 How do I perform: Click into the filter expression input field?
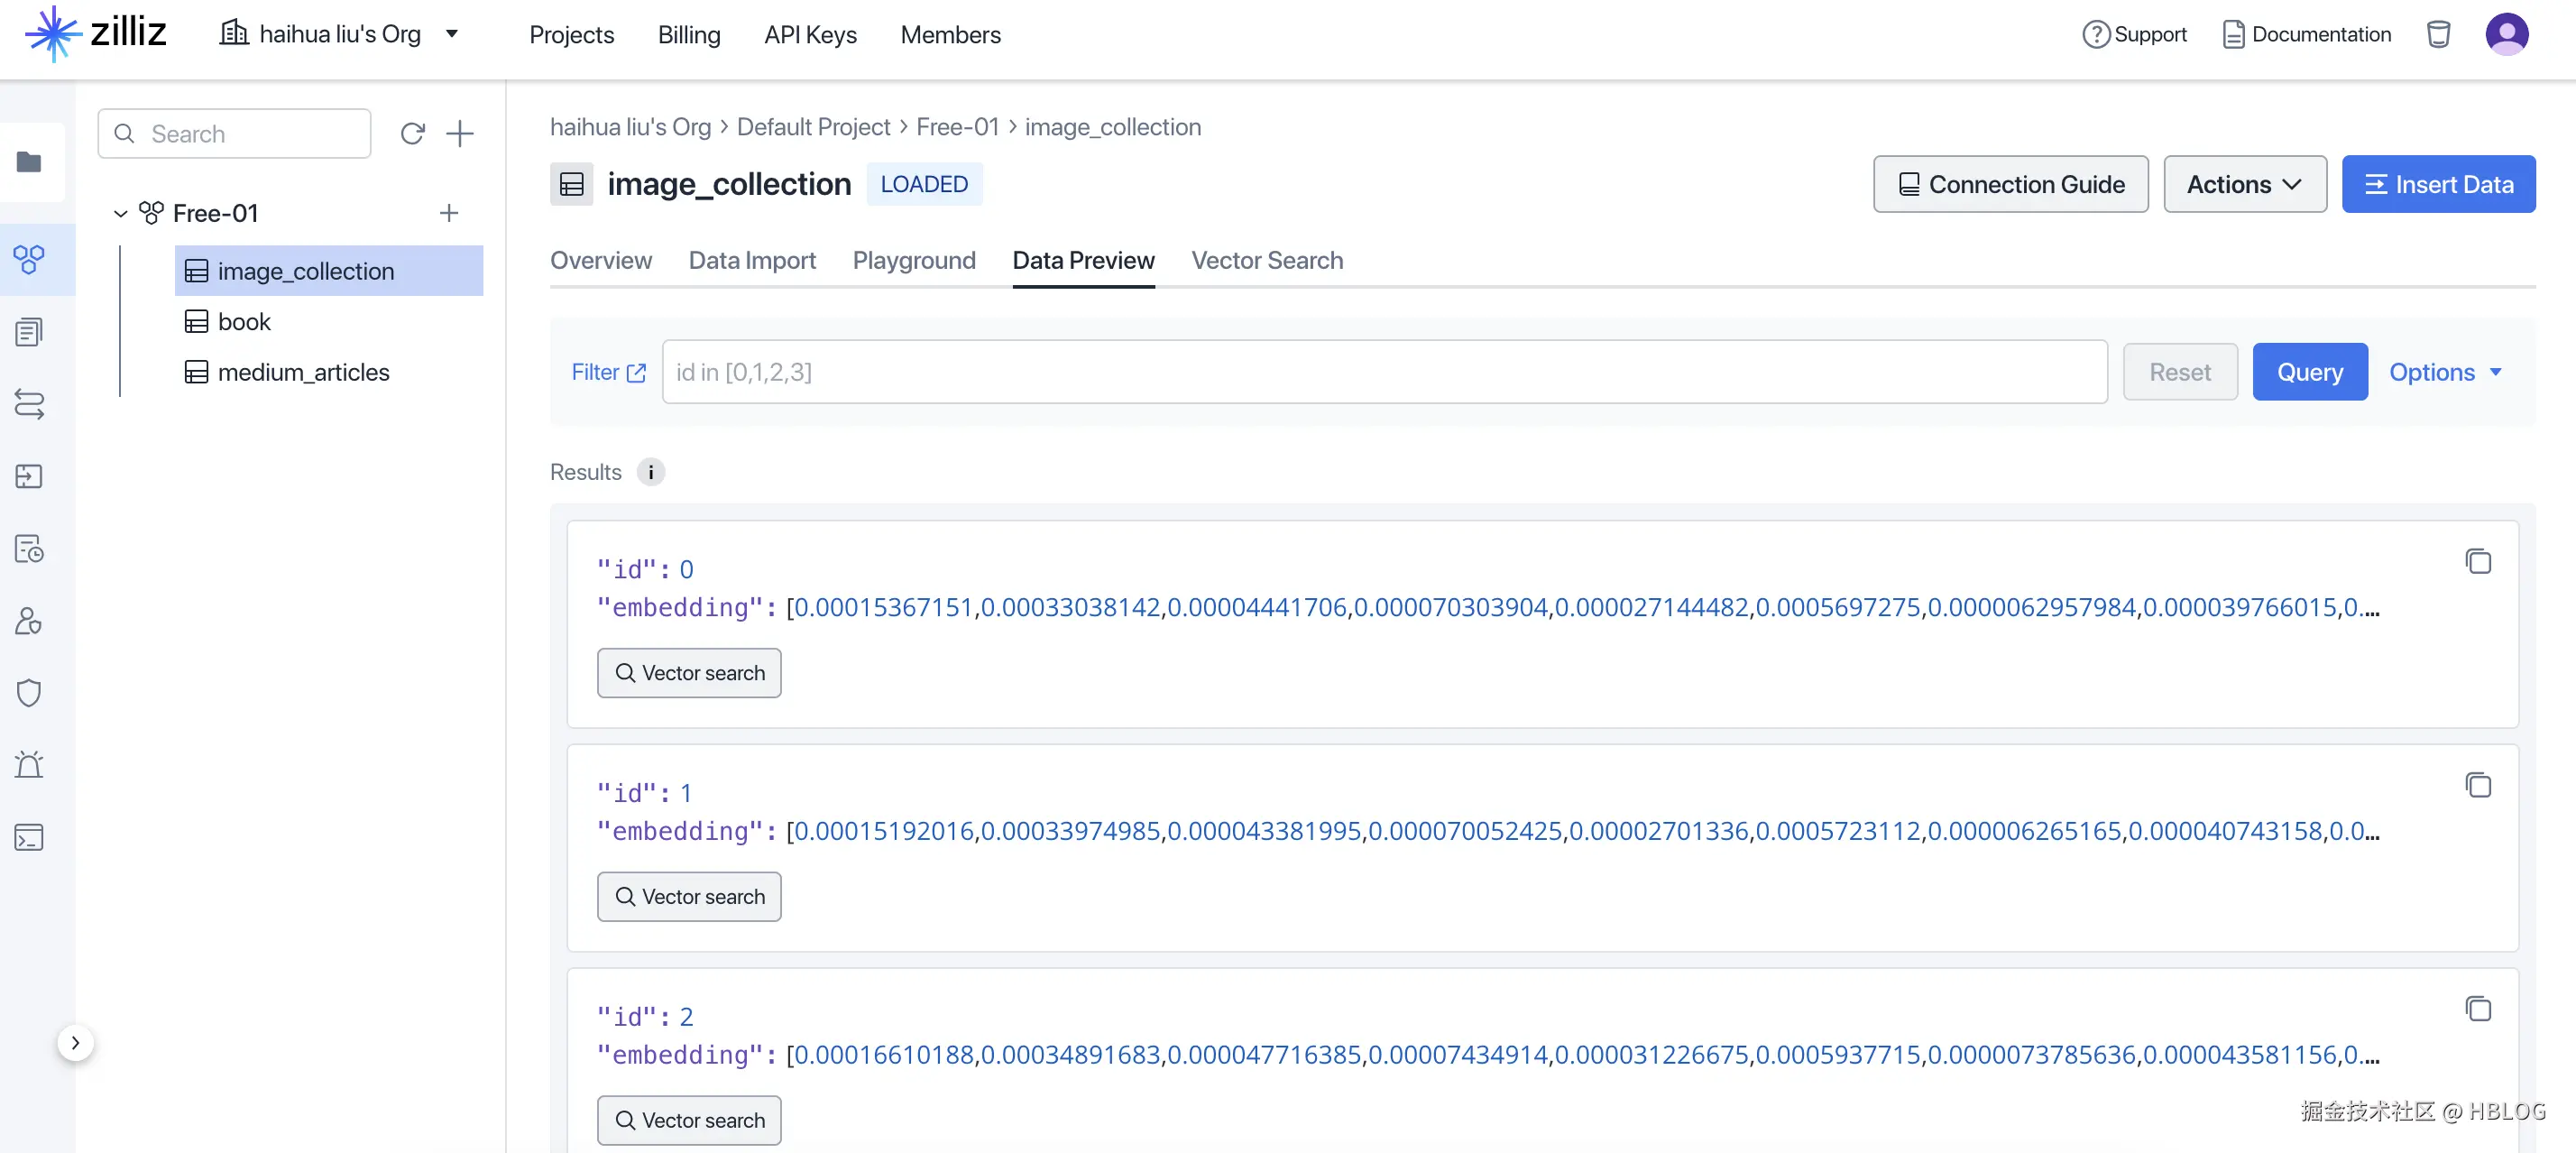tap(1383, 372)
